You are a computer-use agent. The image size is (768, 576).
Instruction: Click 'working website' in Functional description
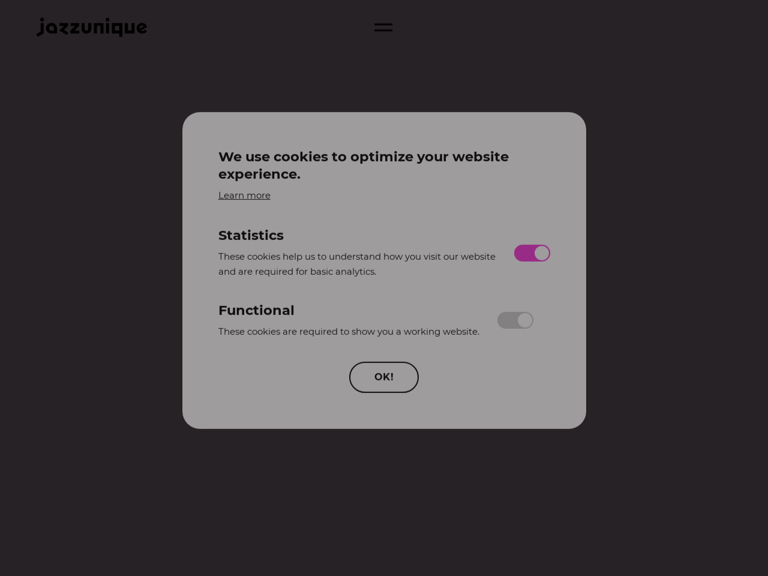pos(441,332)
